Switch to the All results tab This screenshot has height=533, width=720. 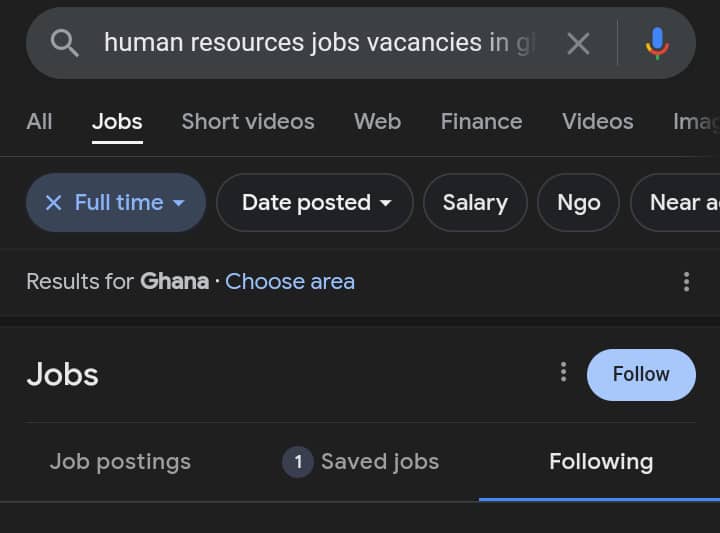(39, 122)
